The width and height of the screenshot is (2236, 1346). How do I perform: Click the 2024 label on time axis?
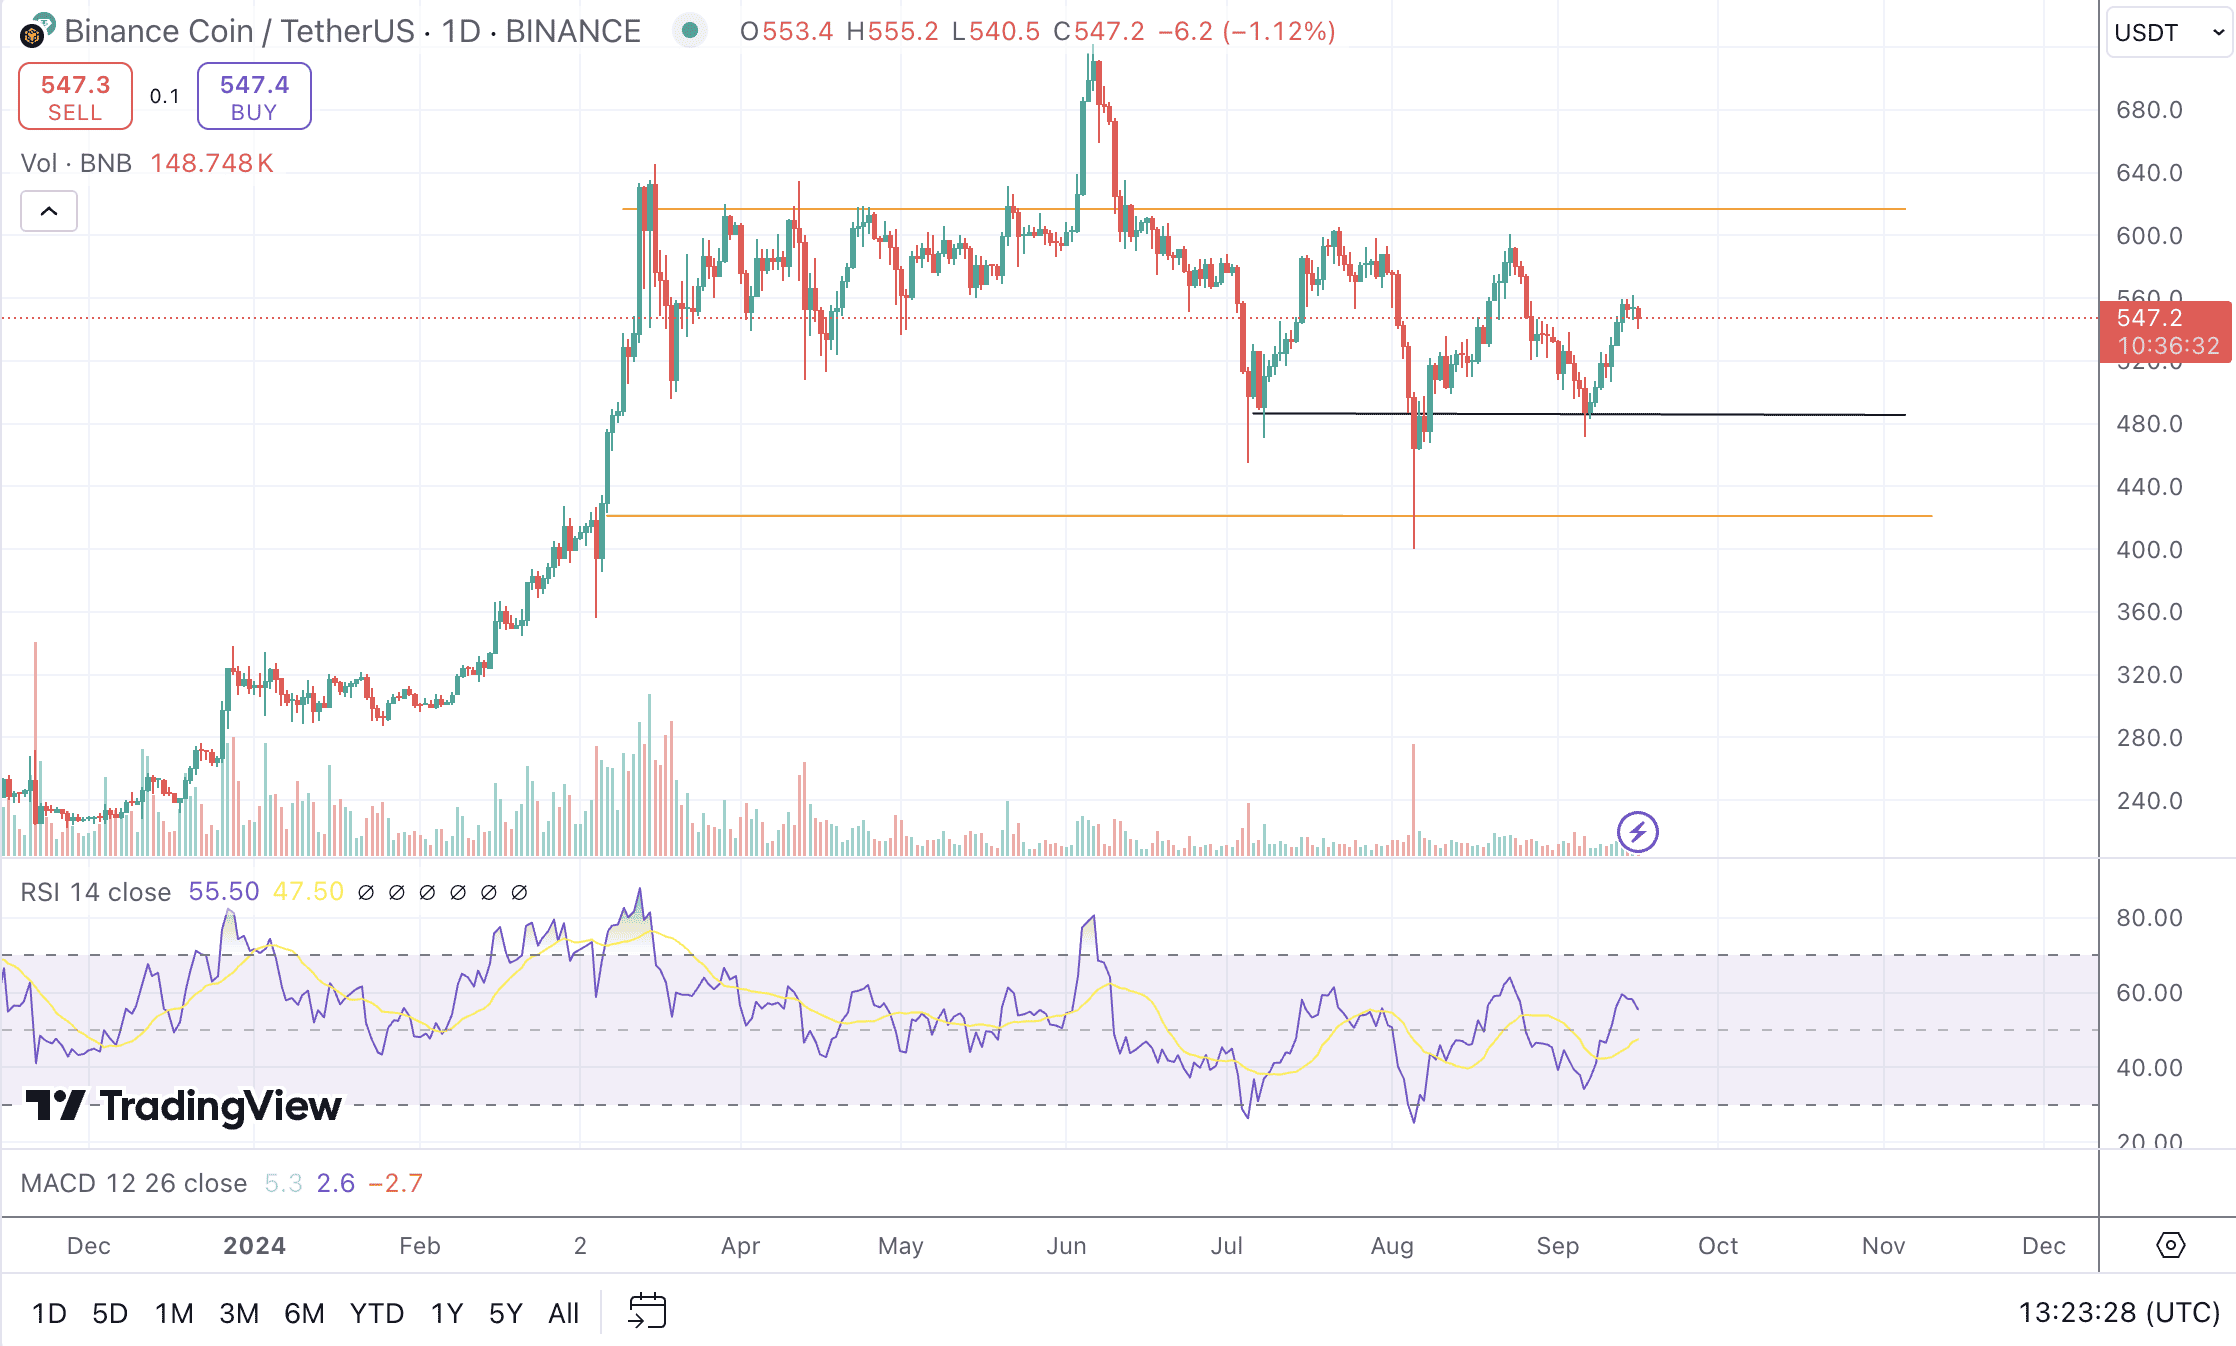pyautogui.click(x=254, y=1246)
